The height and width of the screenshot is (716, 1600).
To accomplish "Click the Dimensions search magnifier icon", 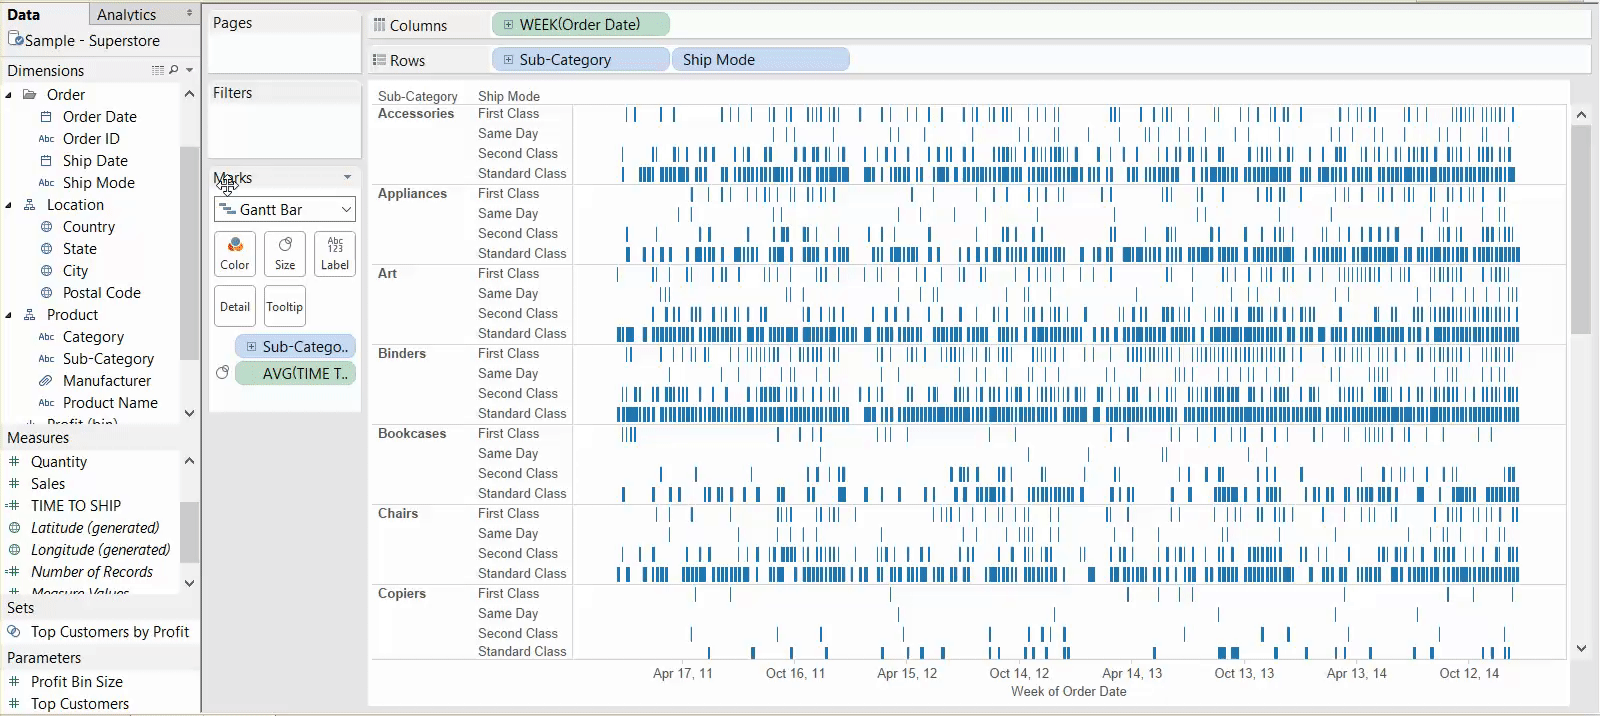I will click(174, 70).
